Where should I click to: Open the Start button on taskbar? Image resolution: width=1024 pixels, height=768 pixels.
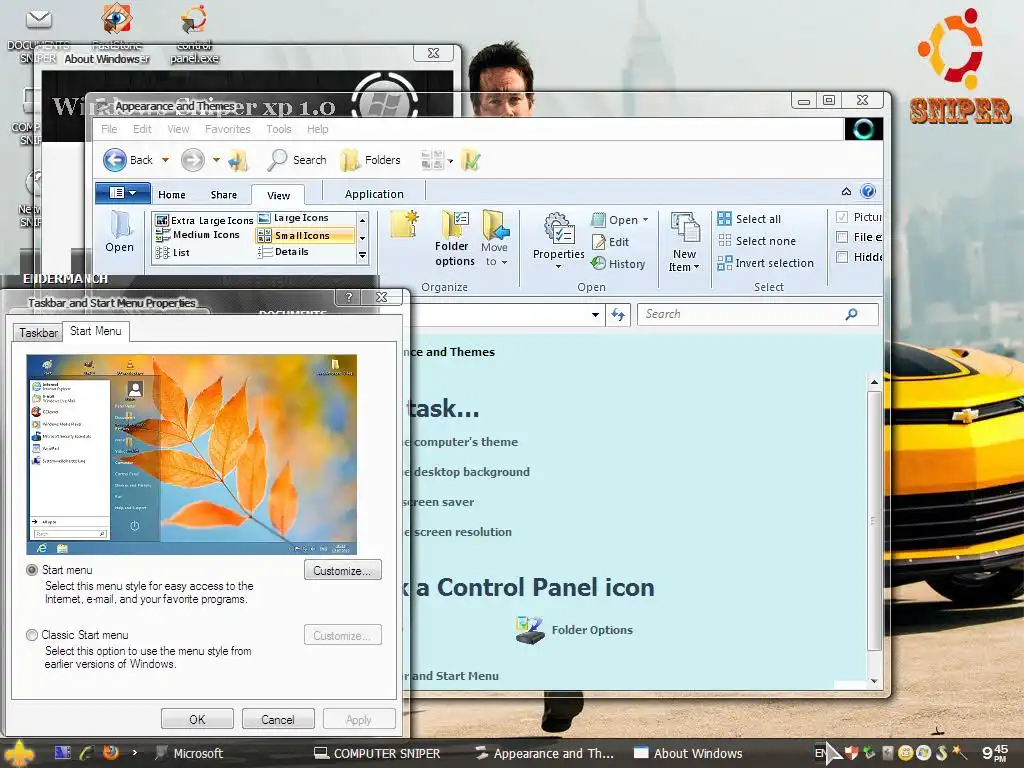(20, 753)
